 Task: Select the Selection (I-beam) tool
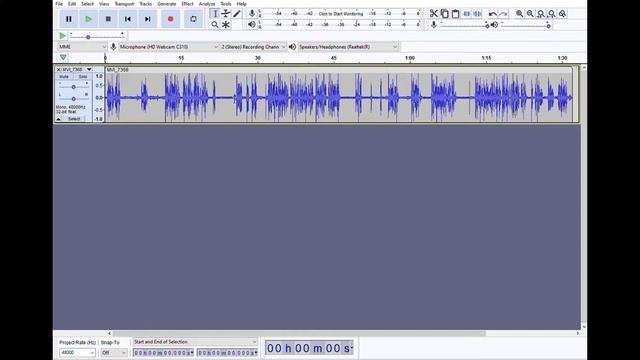coord(215,14)
